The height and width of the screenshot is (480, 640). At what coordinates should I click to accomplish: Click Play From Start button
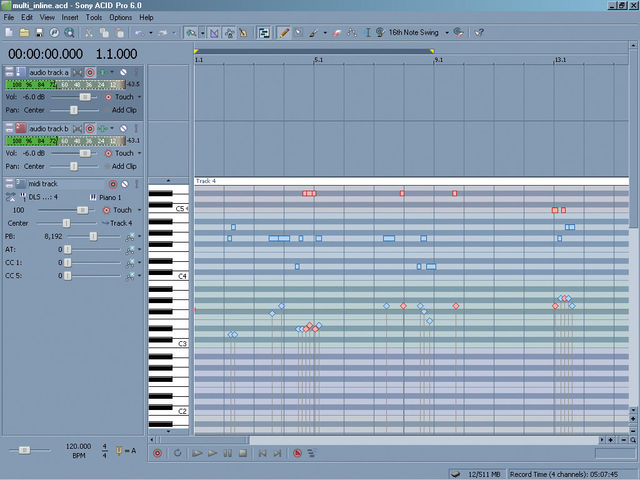point(197,453)
